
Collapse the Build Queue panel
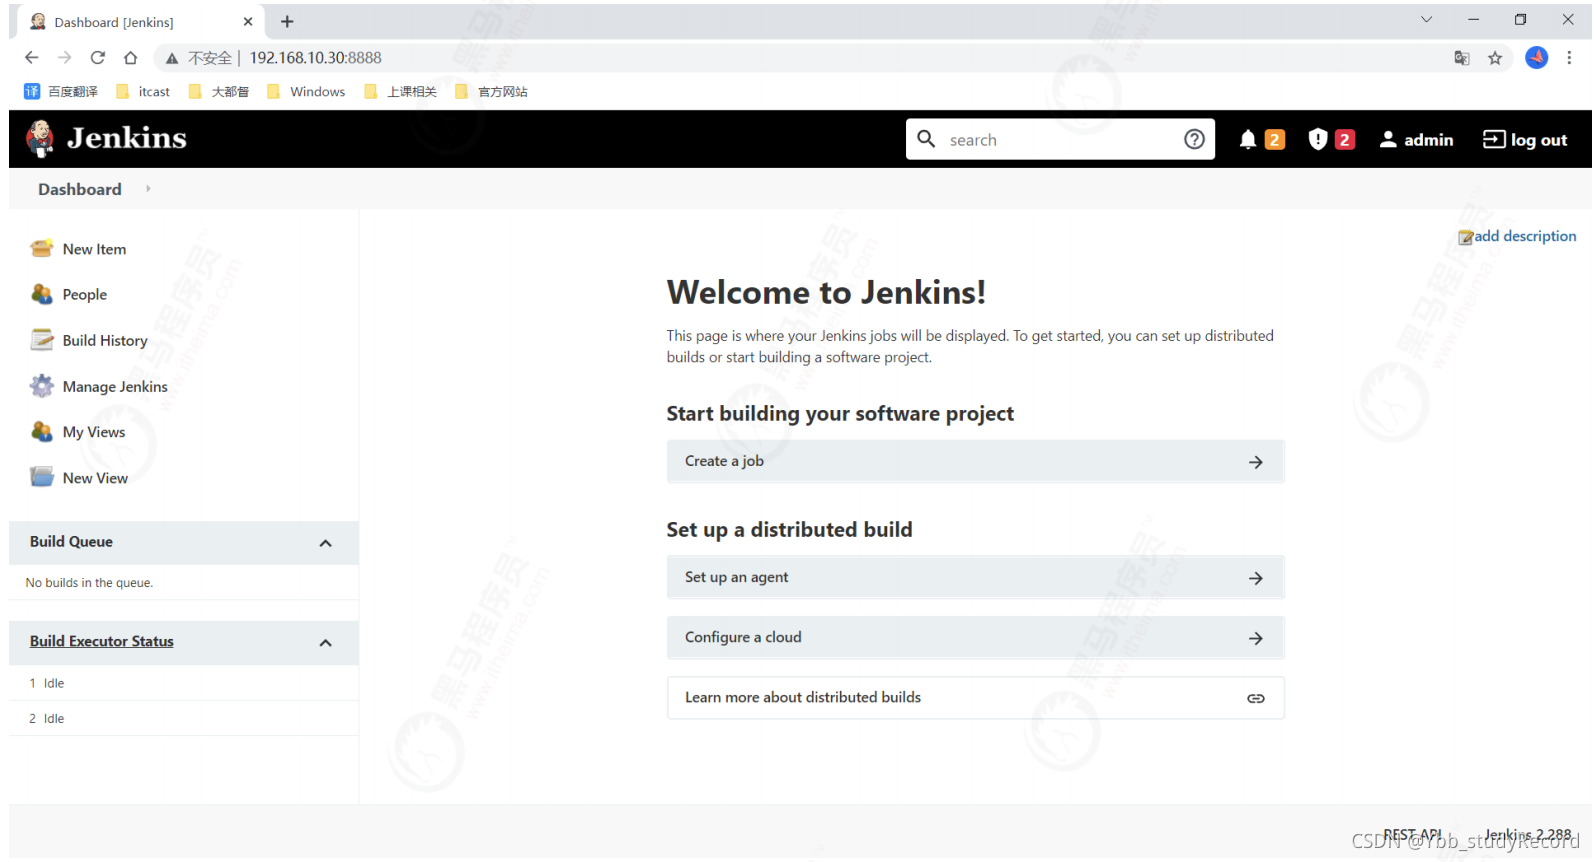[325, 543]
